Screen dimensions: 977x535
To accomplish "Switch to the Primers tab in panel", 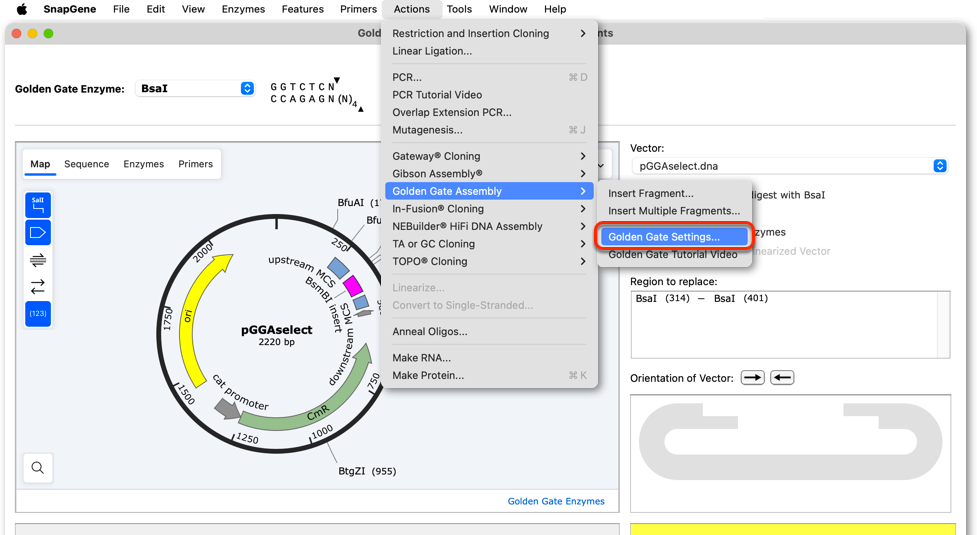I will [x=196, y=164].
